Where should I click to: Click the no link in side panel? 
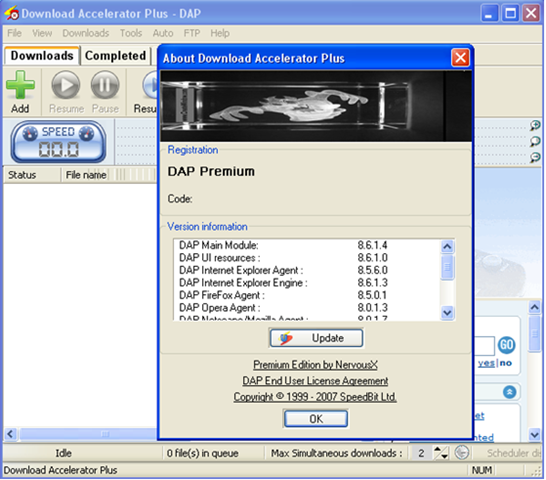click(506, 363)
